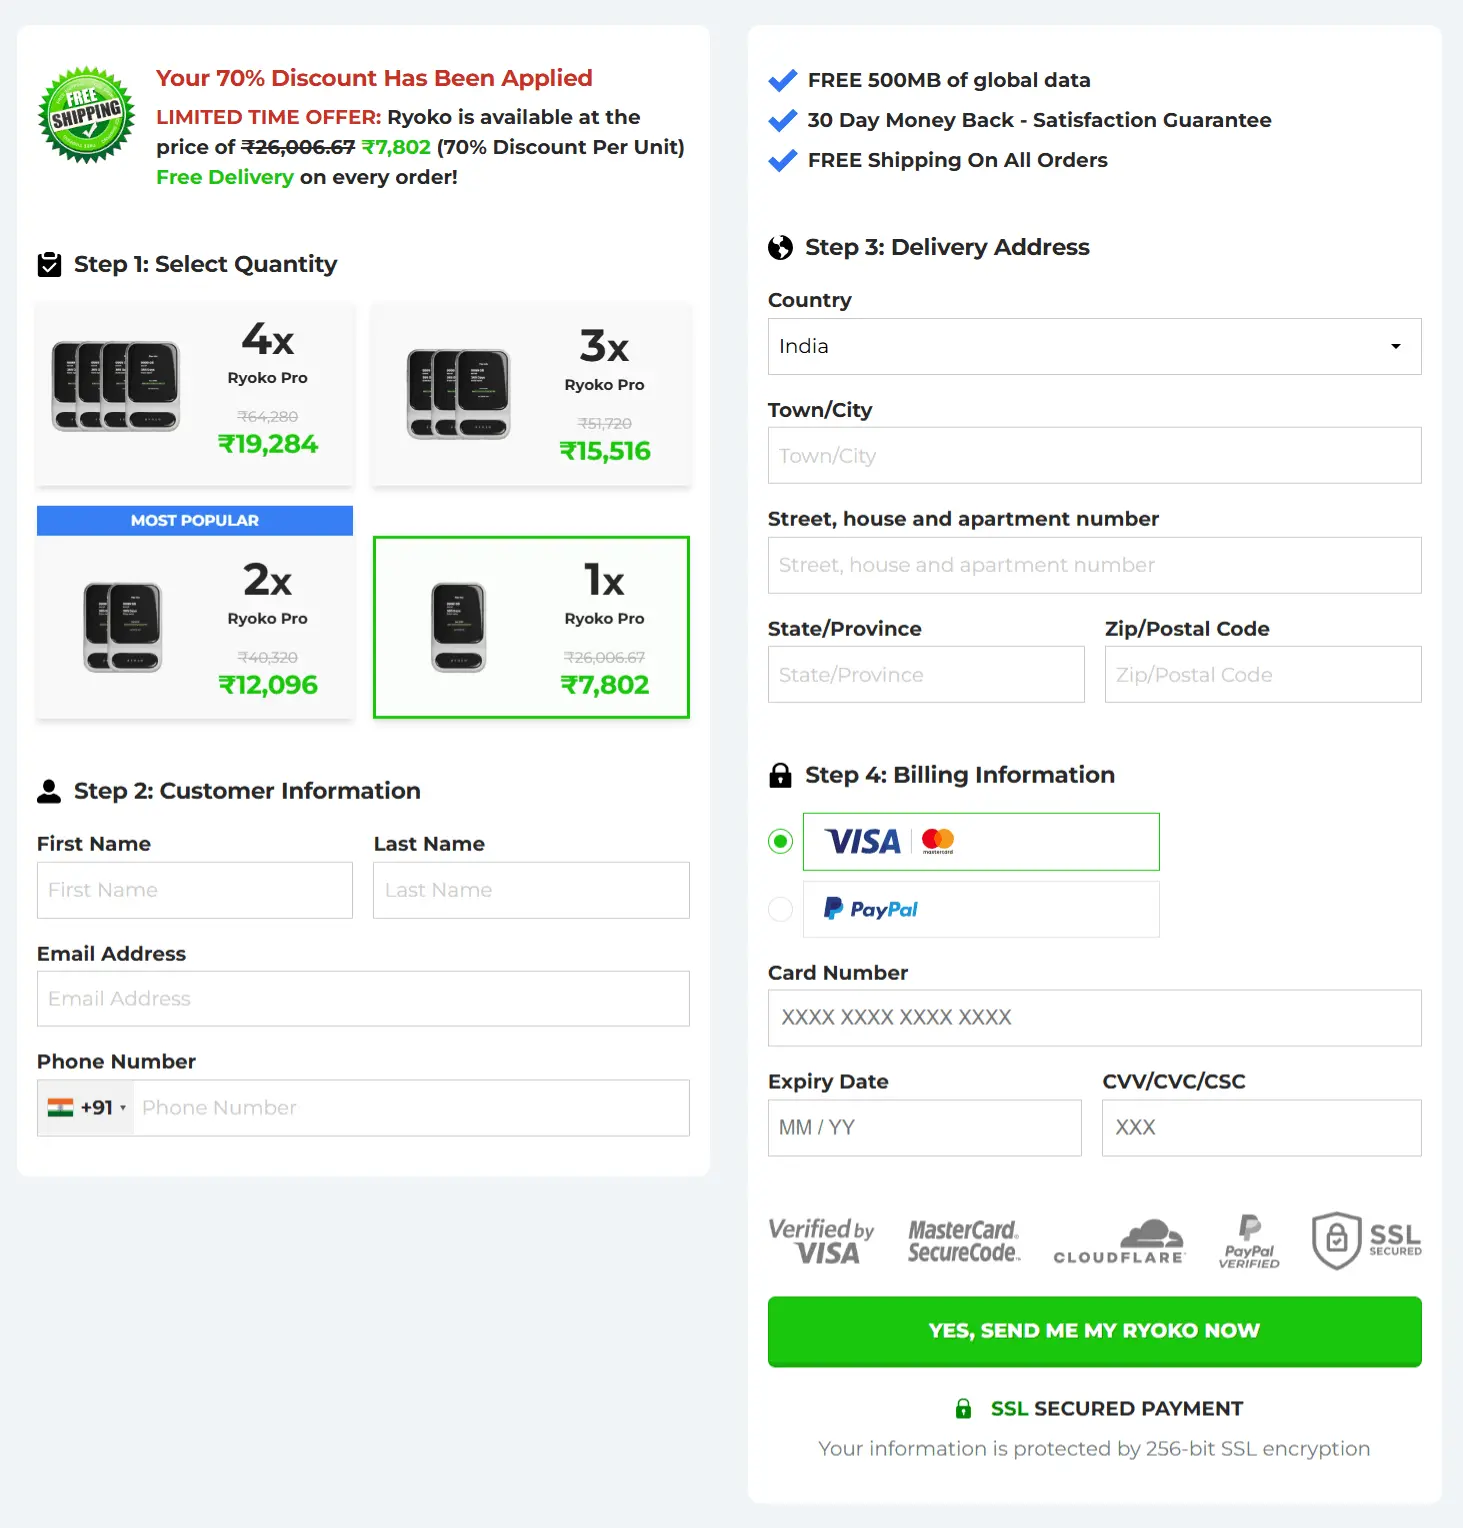Focus the Expiry Date MM / YY field
Screen dimensions: 1463x1528
pos(924,1128)
